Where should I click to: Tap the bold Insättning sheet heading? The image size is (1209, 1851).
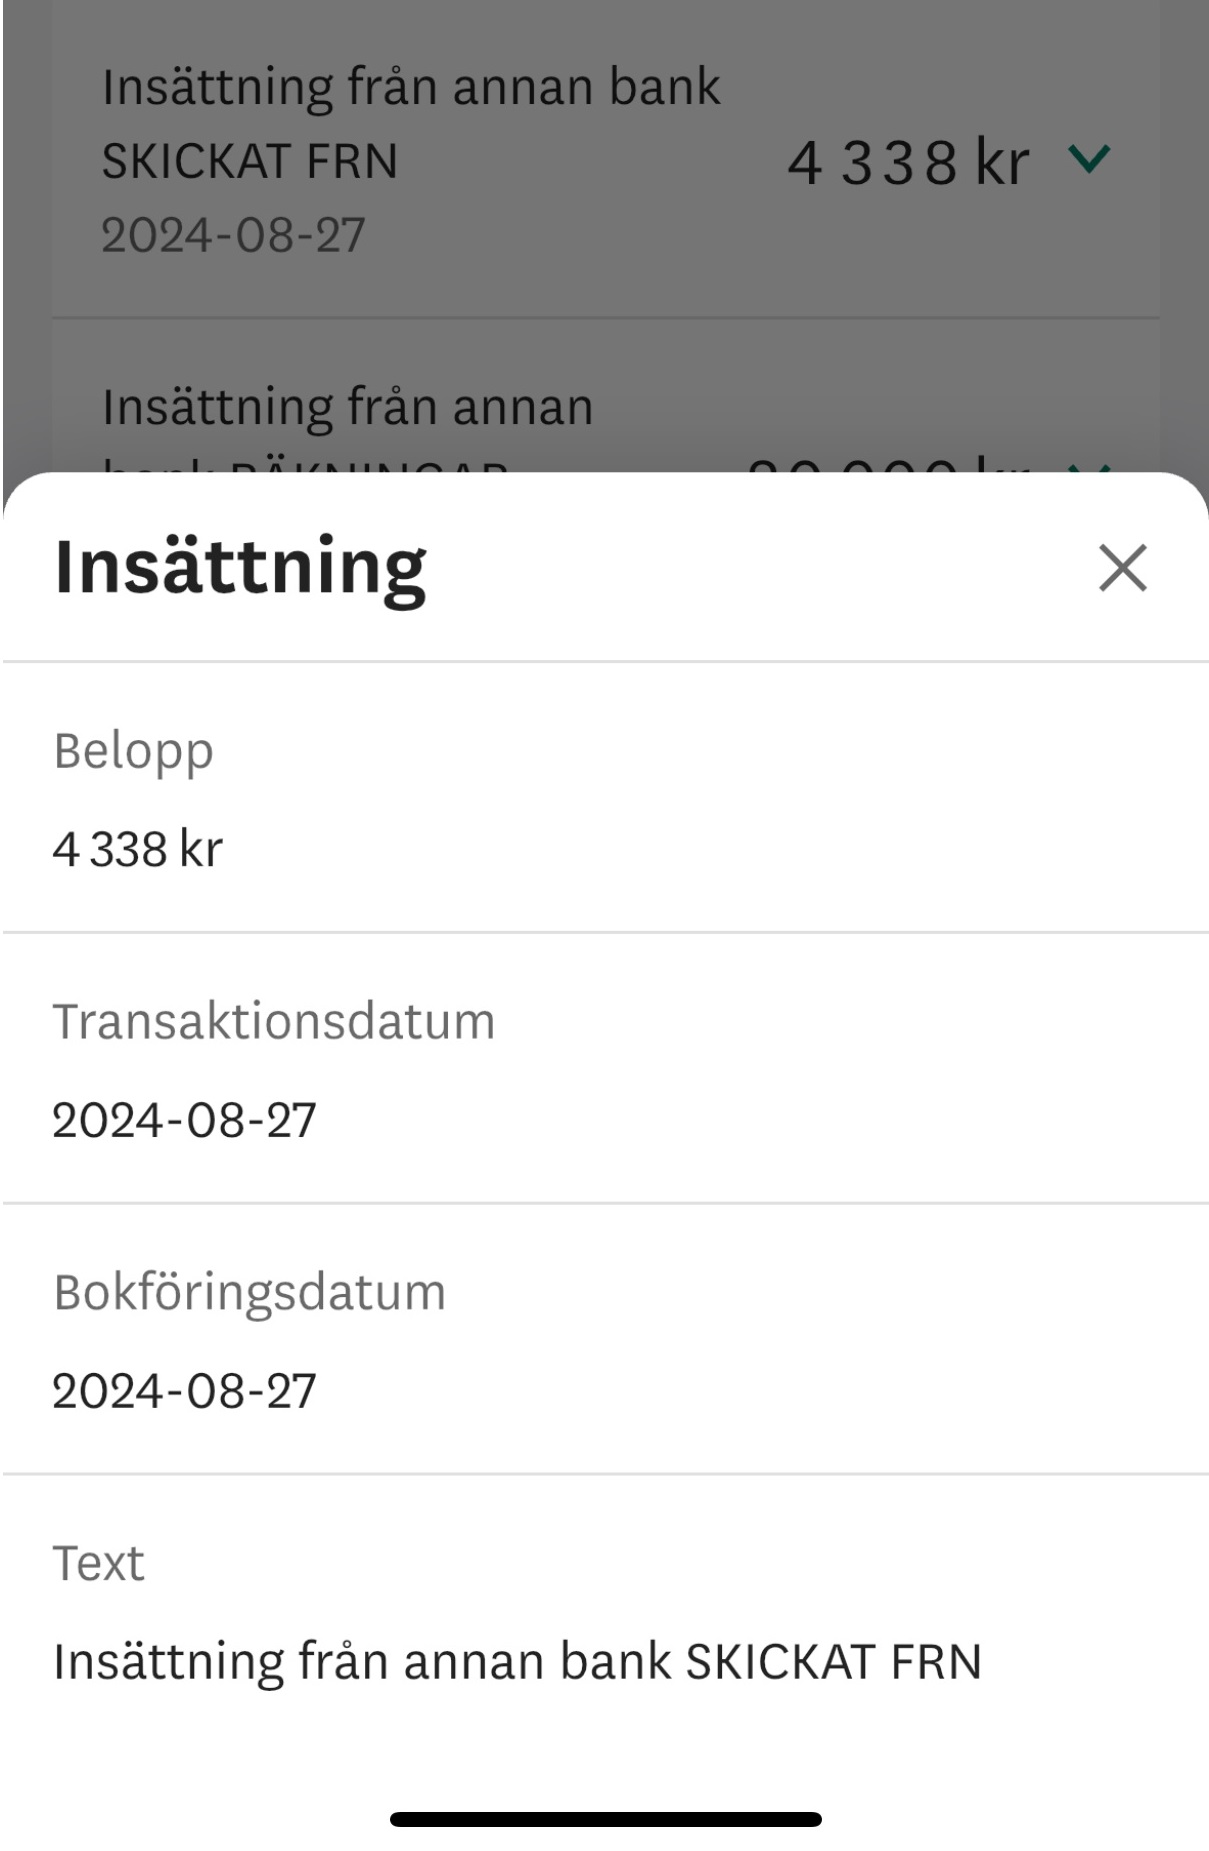240,567
